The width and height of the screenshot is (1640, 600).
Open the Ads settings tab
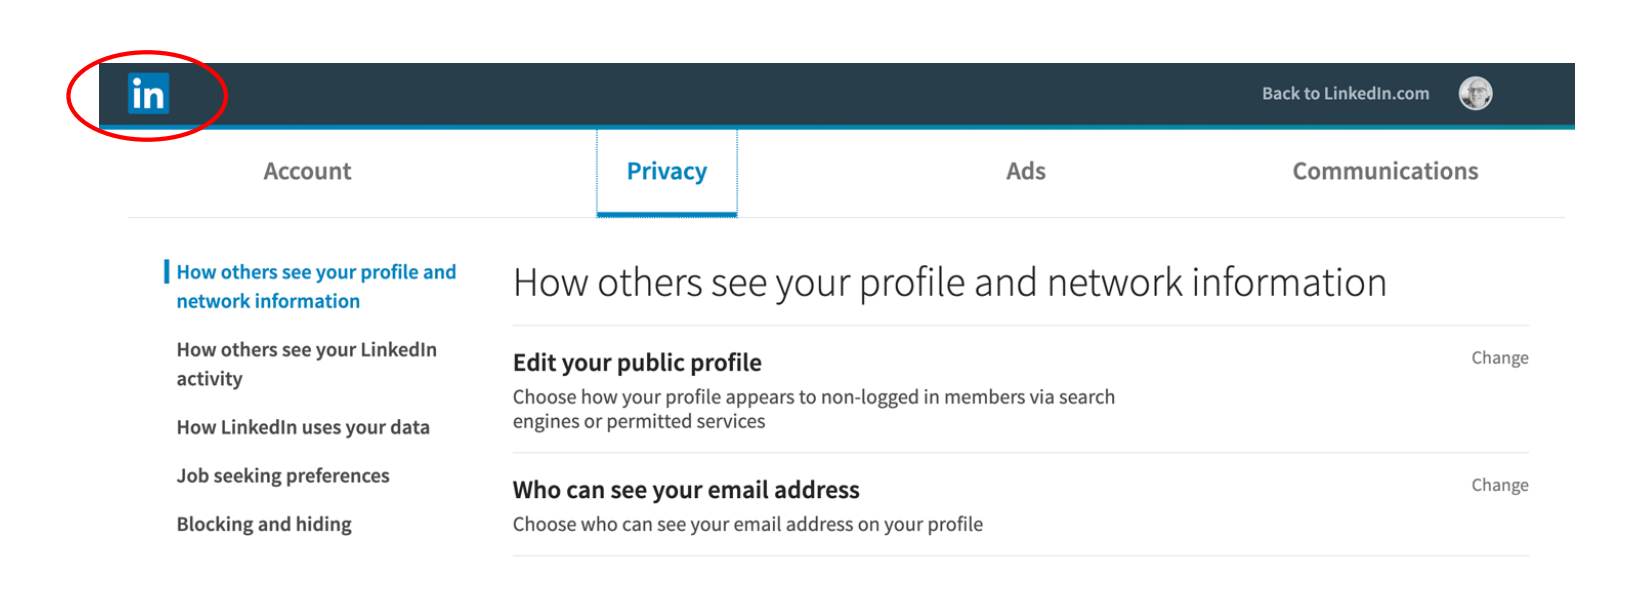coord(1026,171)
